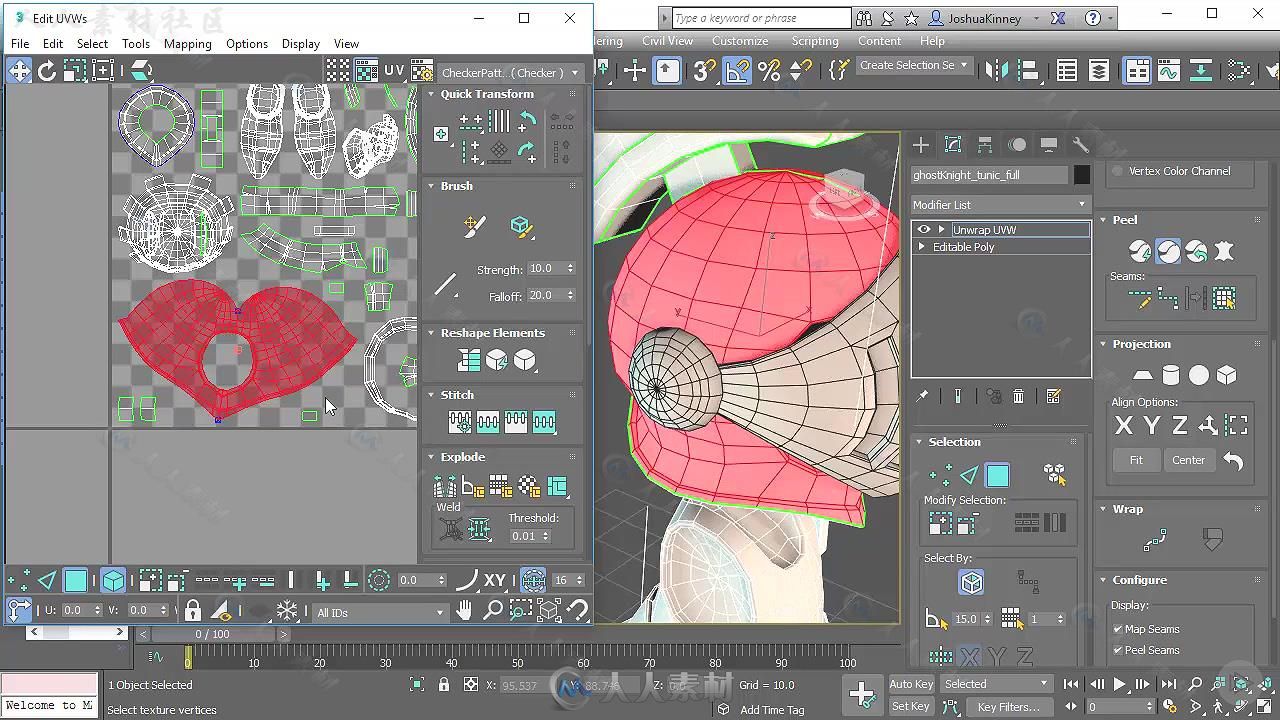
Task: Toggle Angle Snap in main toolbar
Action: (737, 70)
